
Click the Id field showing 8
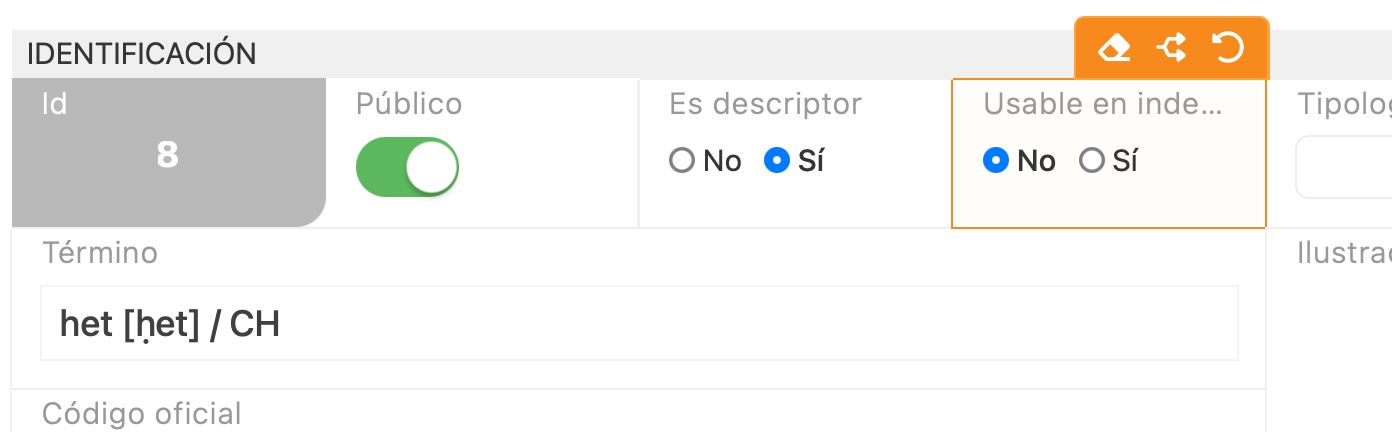[167, 155]
